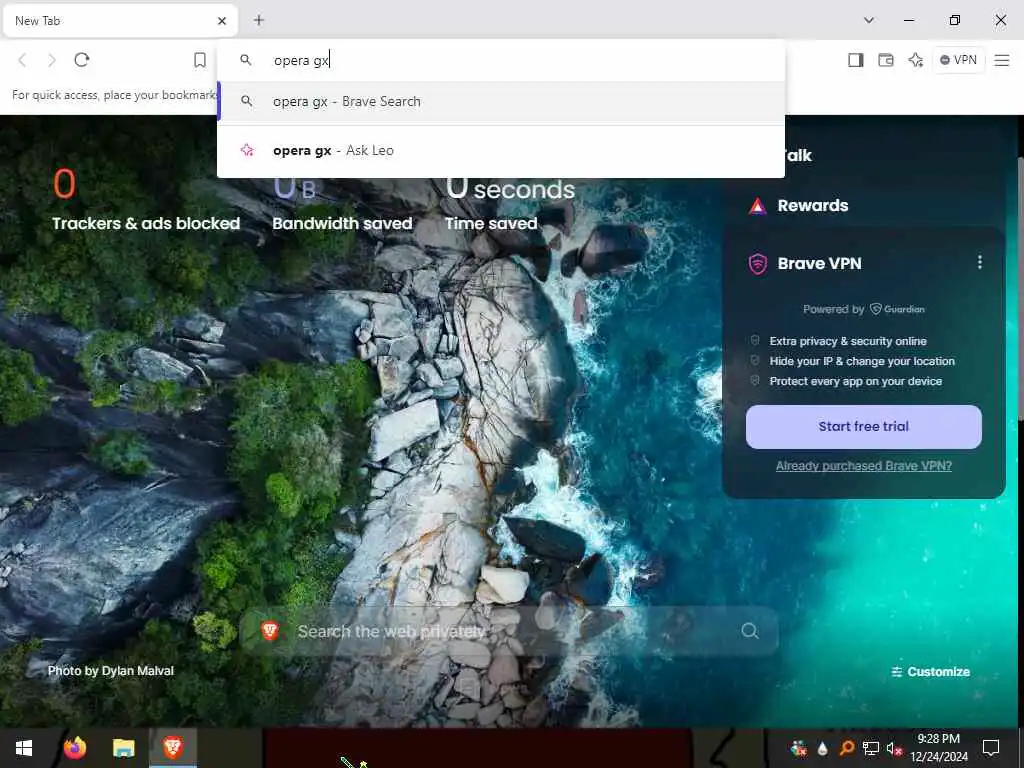The height and width of the screenshot is (768, 1024).
Task: Click 'Time saved' stat
Action: pos(491,223)
